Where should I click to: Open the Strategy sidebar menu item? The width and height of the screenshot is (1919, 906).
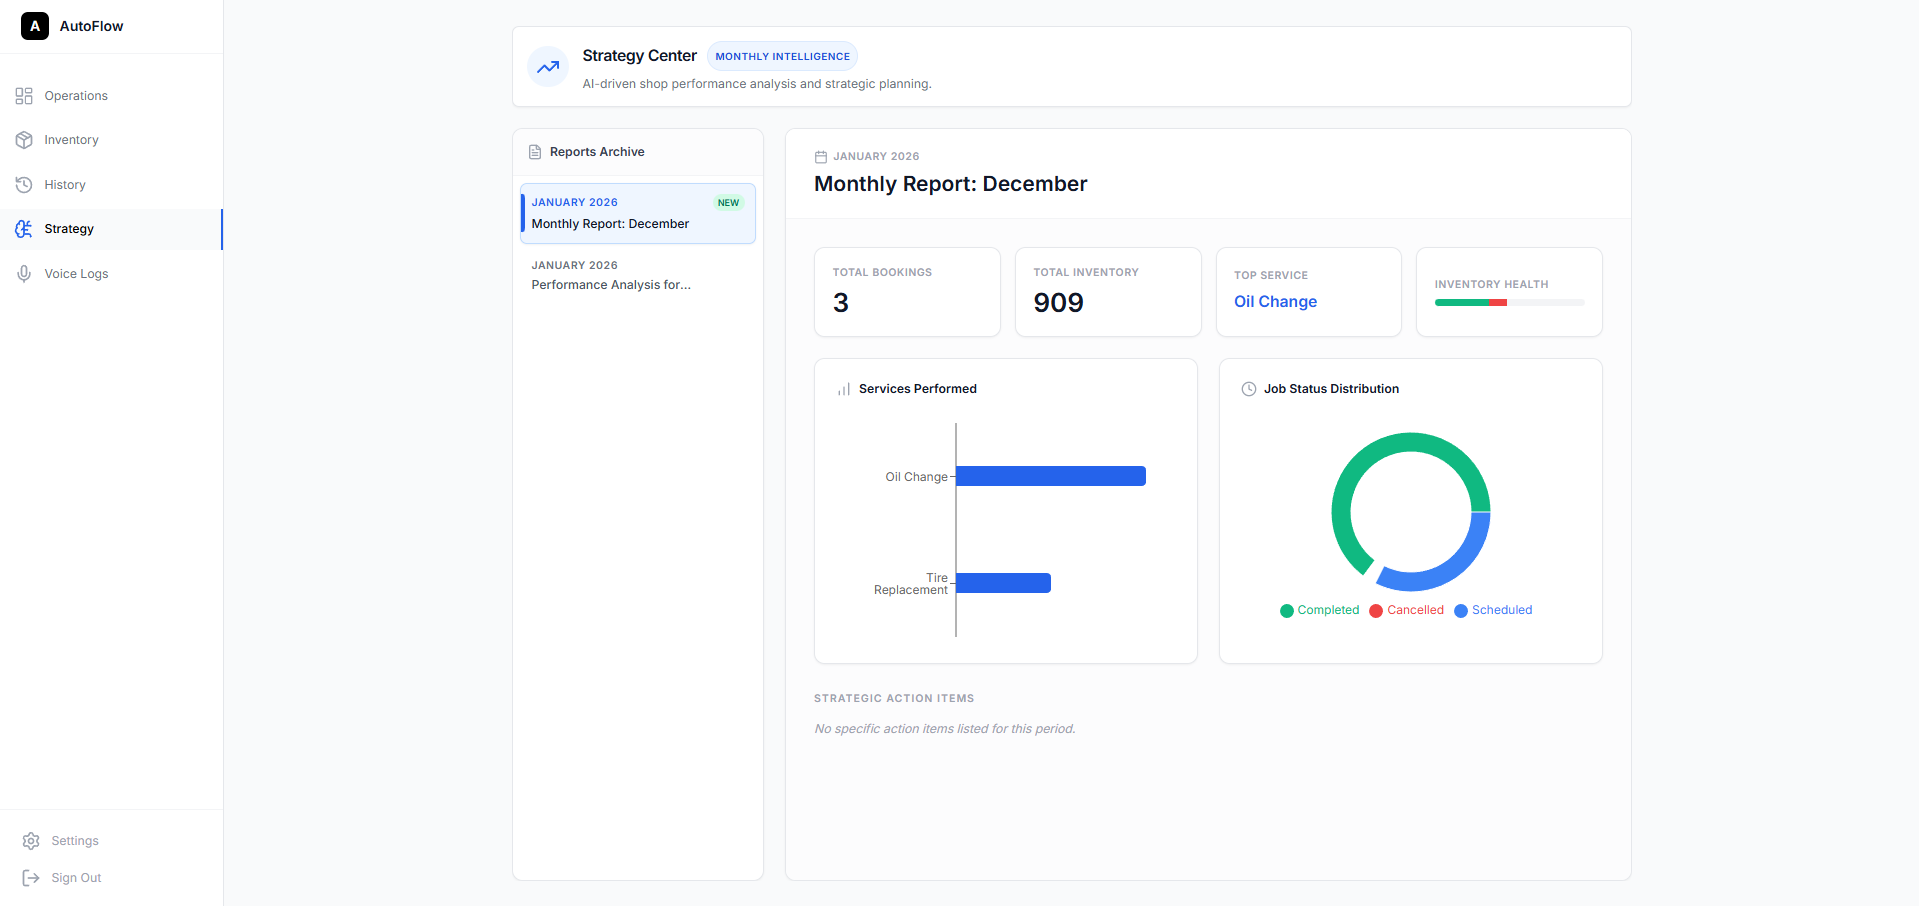[69, 229]
